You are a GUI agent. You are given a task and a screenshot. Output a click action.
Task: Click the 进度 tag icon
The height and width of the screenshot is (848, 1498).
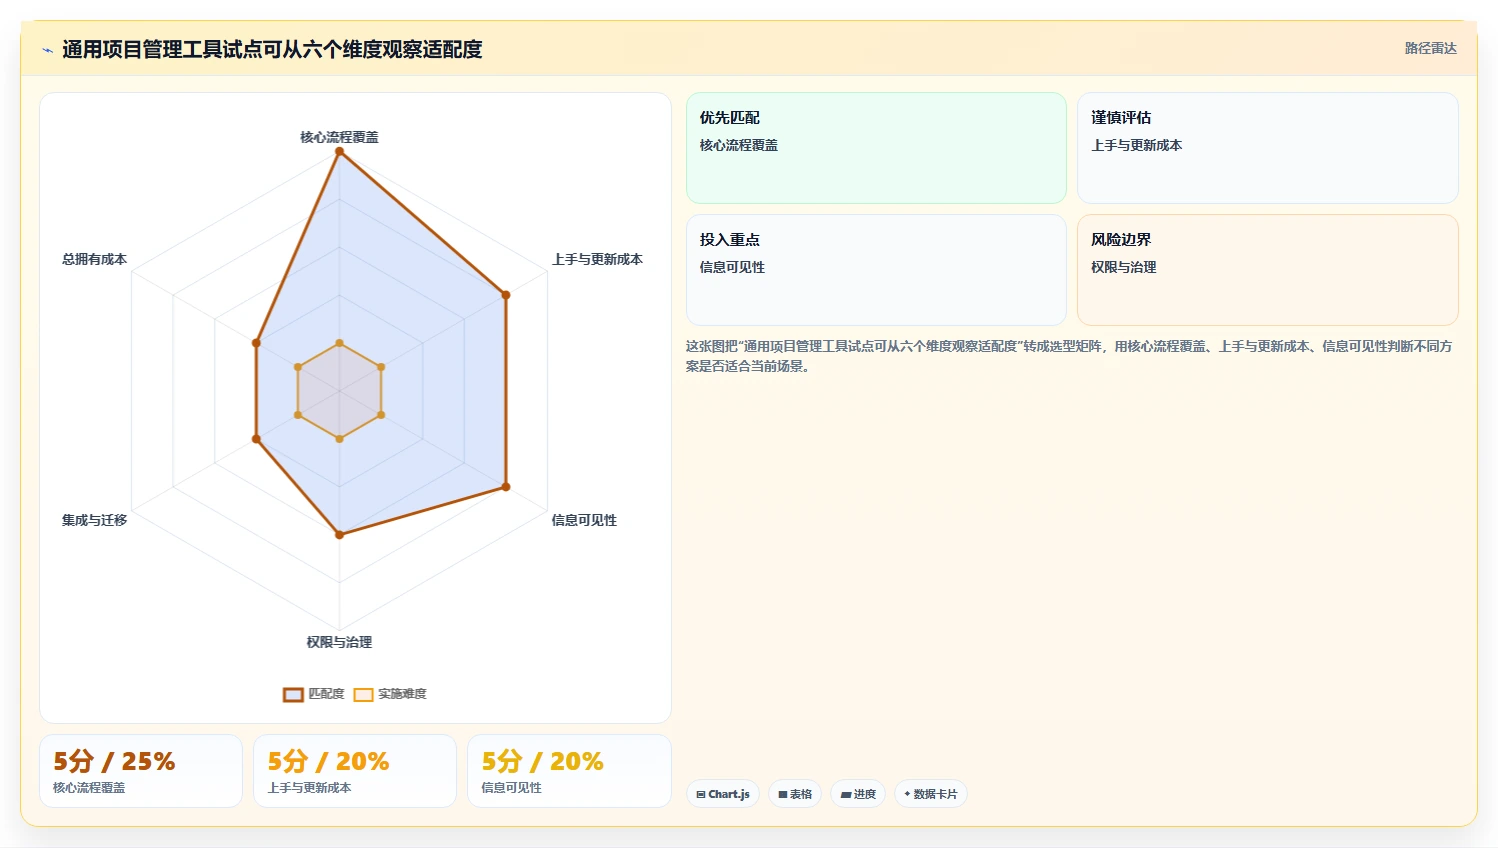point(846,794)
